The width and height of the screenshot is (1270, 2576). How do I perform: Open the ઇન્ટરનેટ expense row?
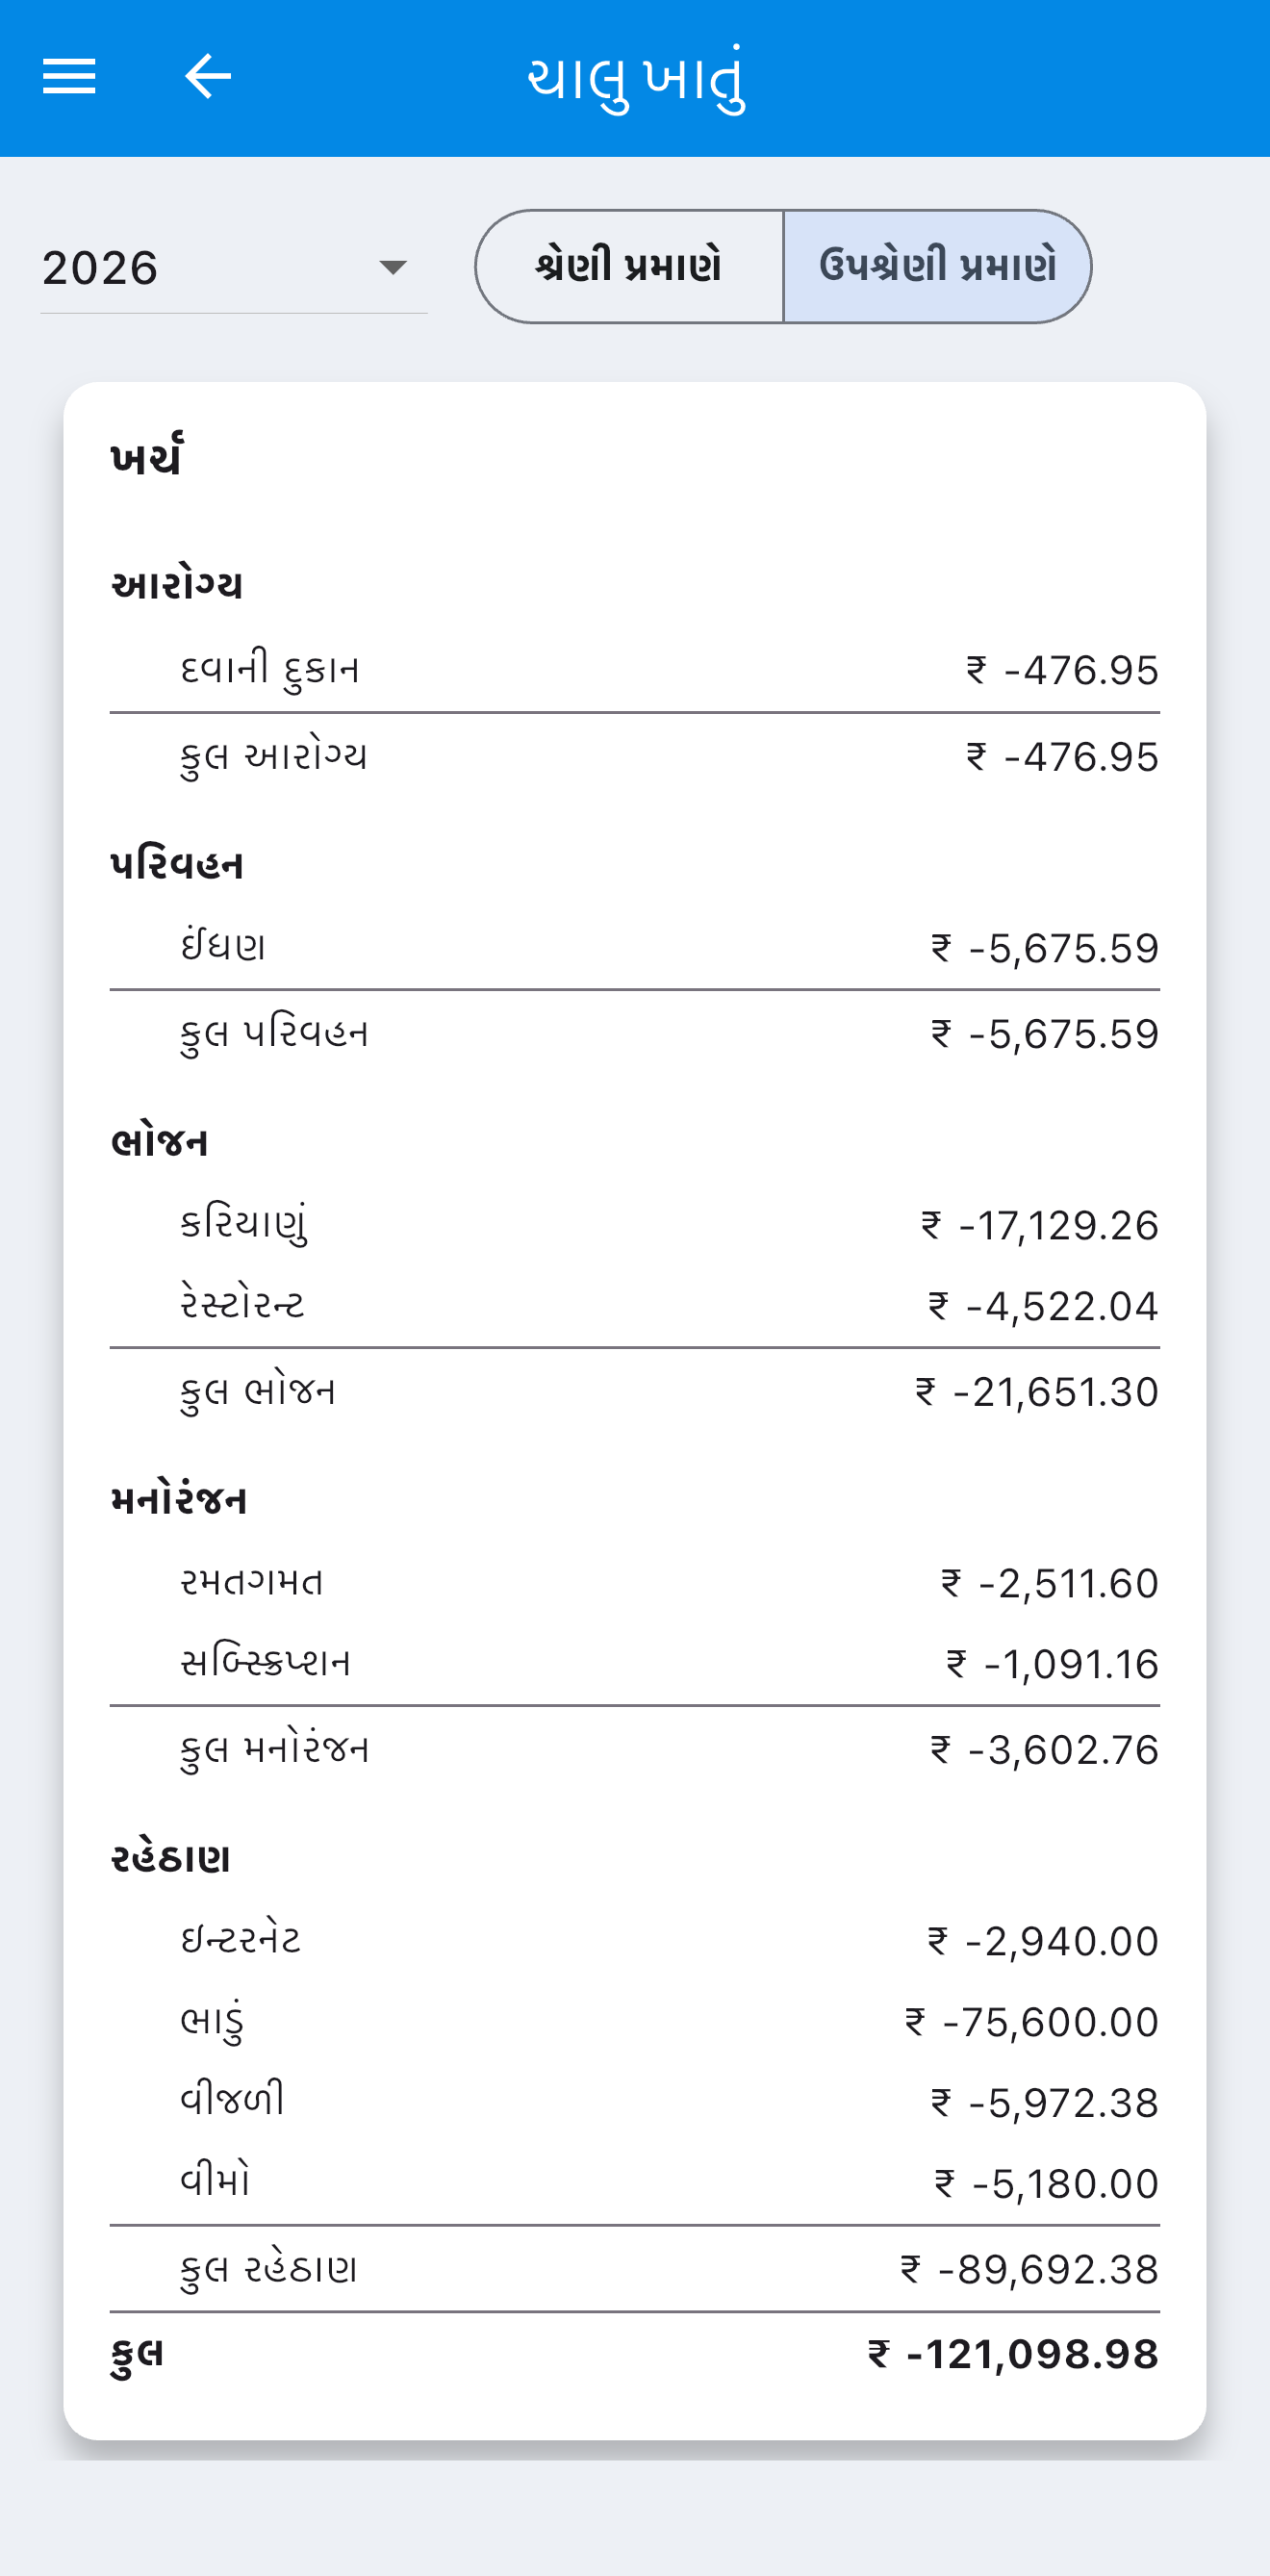635,1940
